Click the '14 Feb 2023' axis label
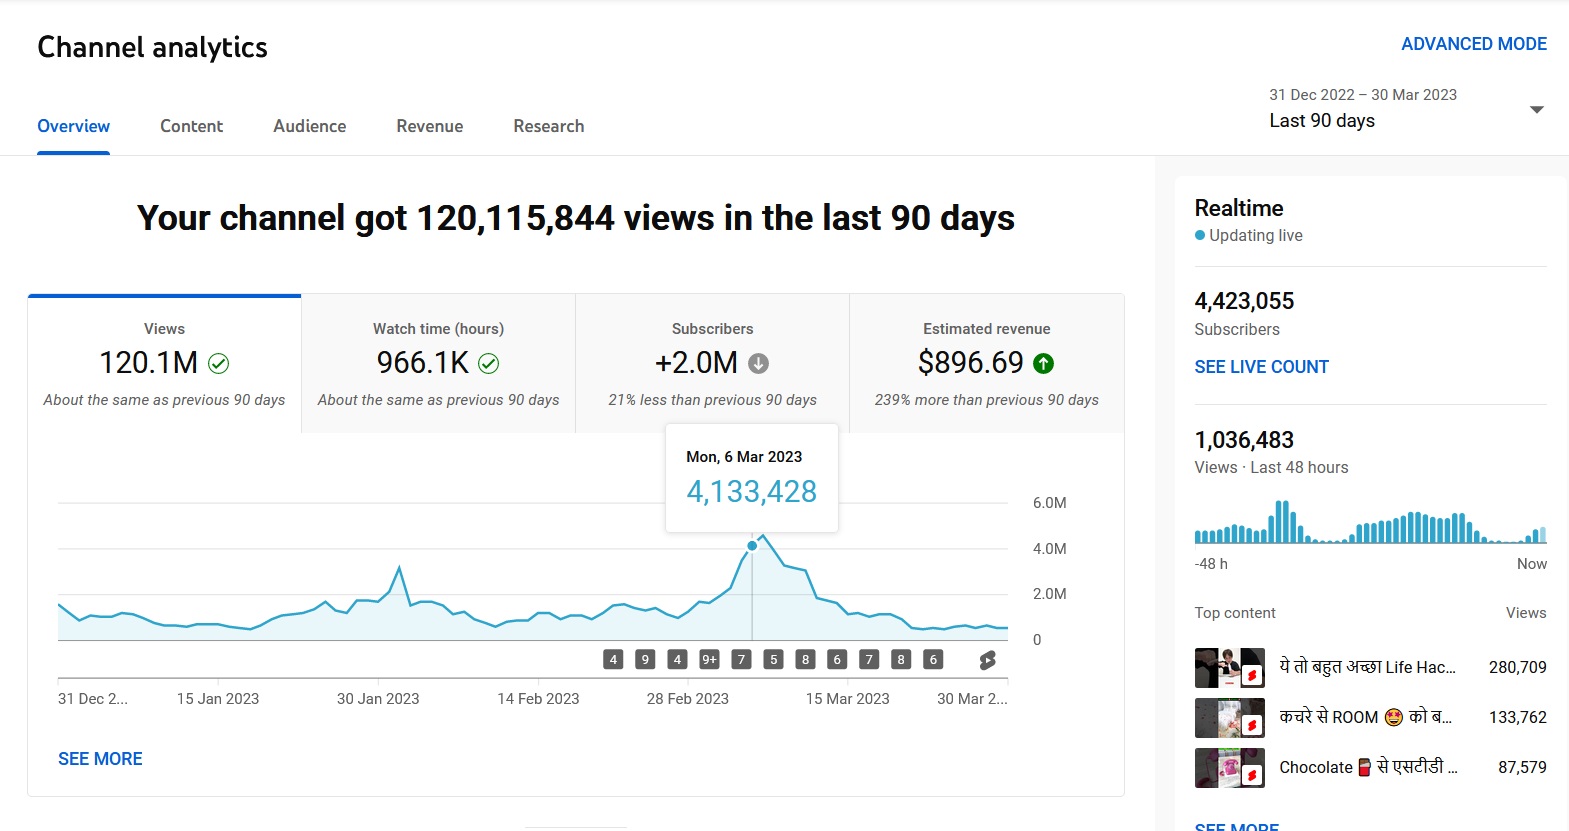1569x831 pixels. tap(538, 699)
